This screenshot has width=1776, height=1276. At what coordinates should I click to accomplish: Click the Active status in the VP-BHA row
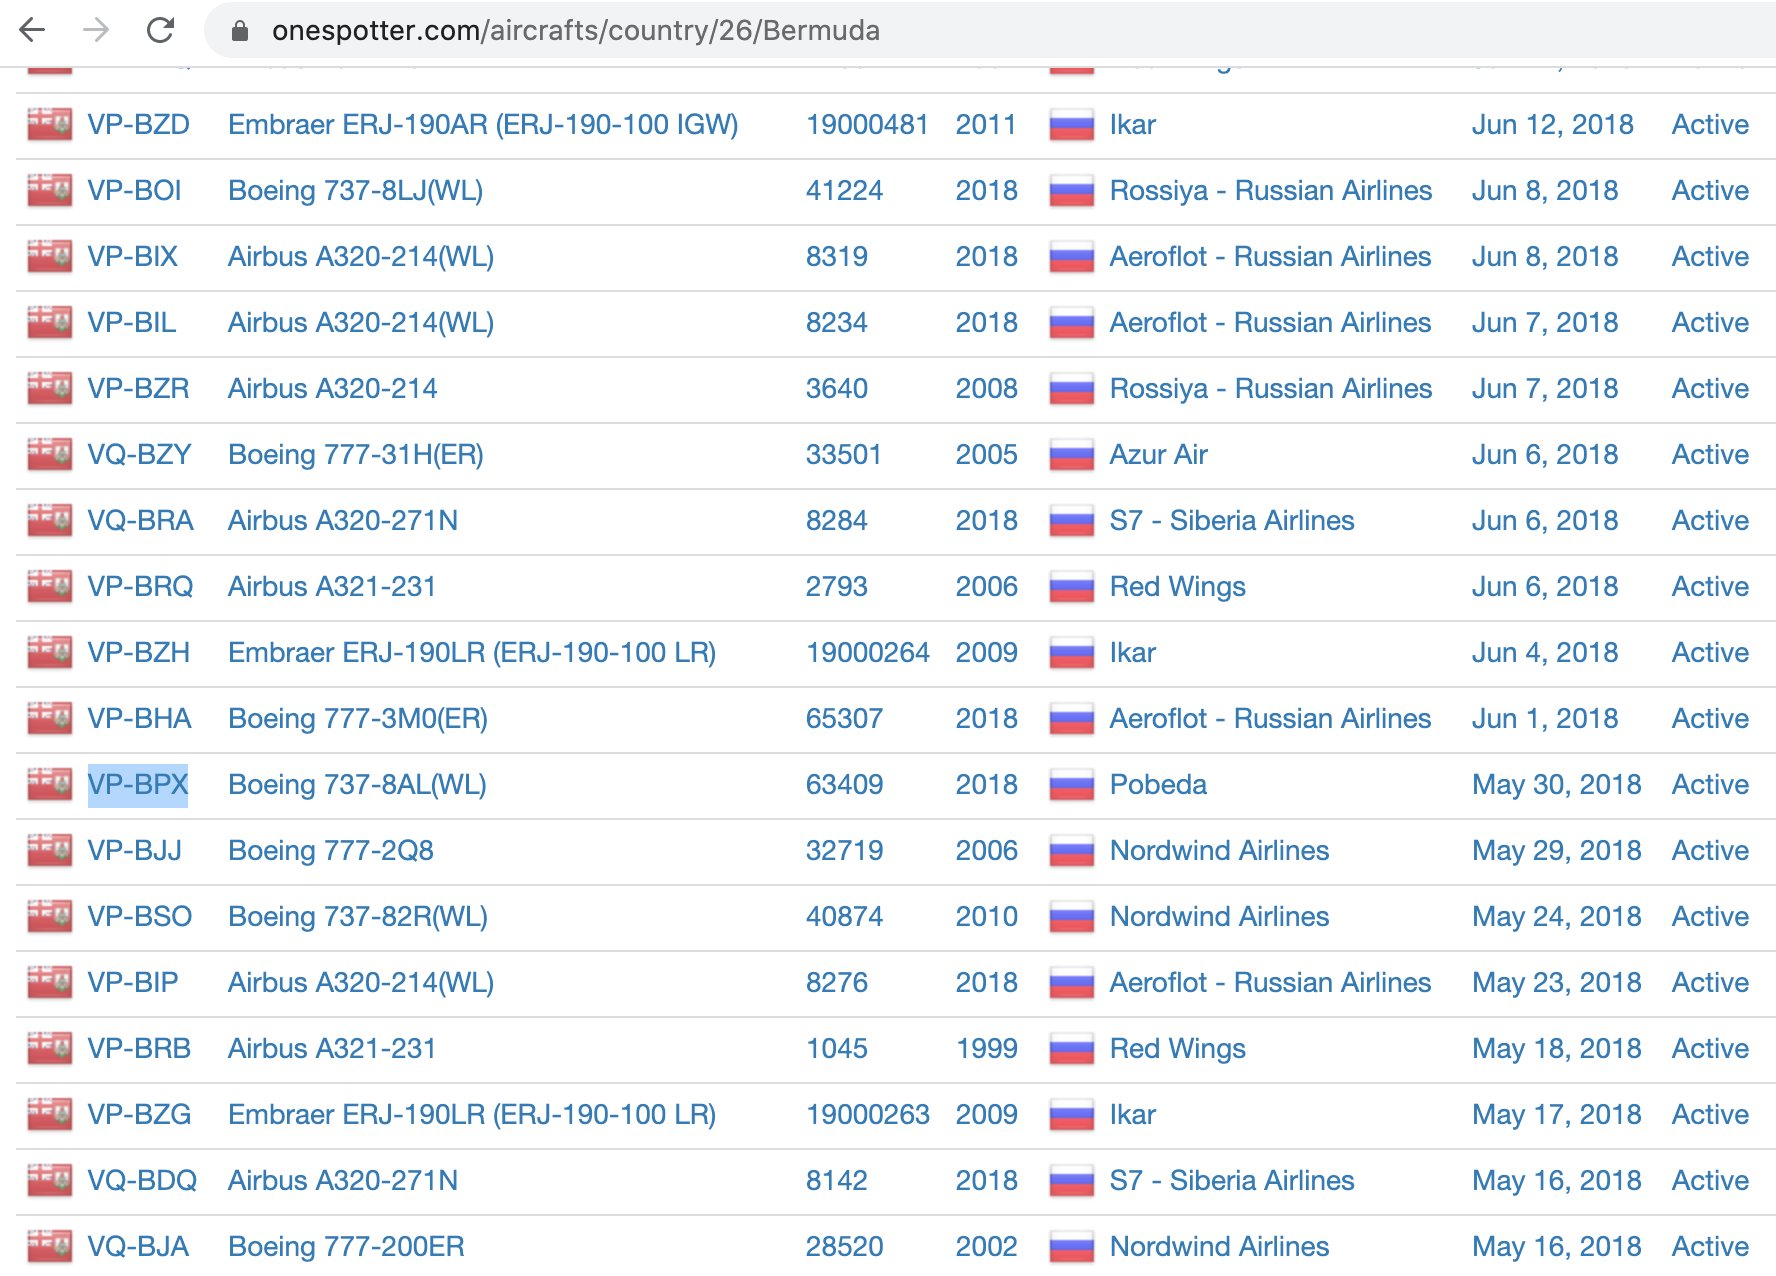point(1710,719)
